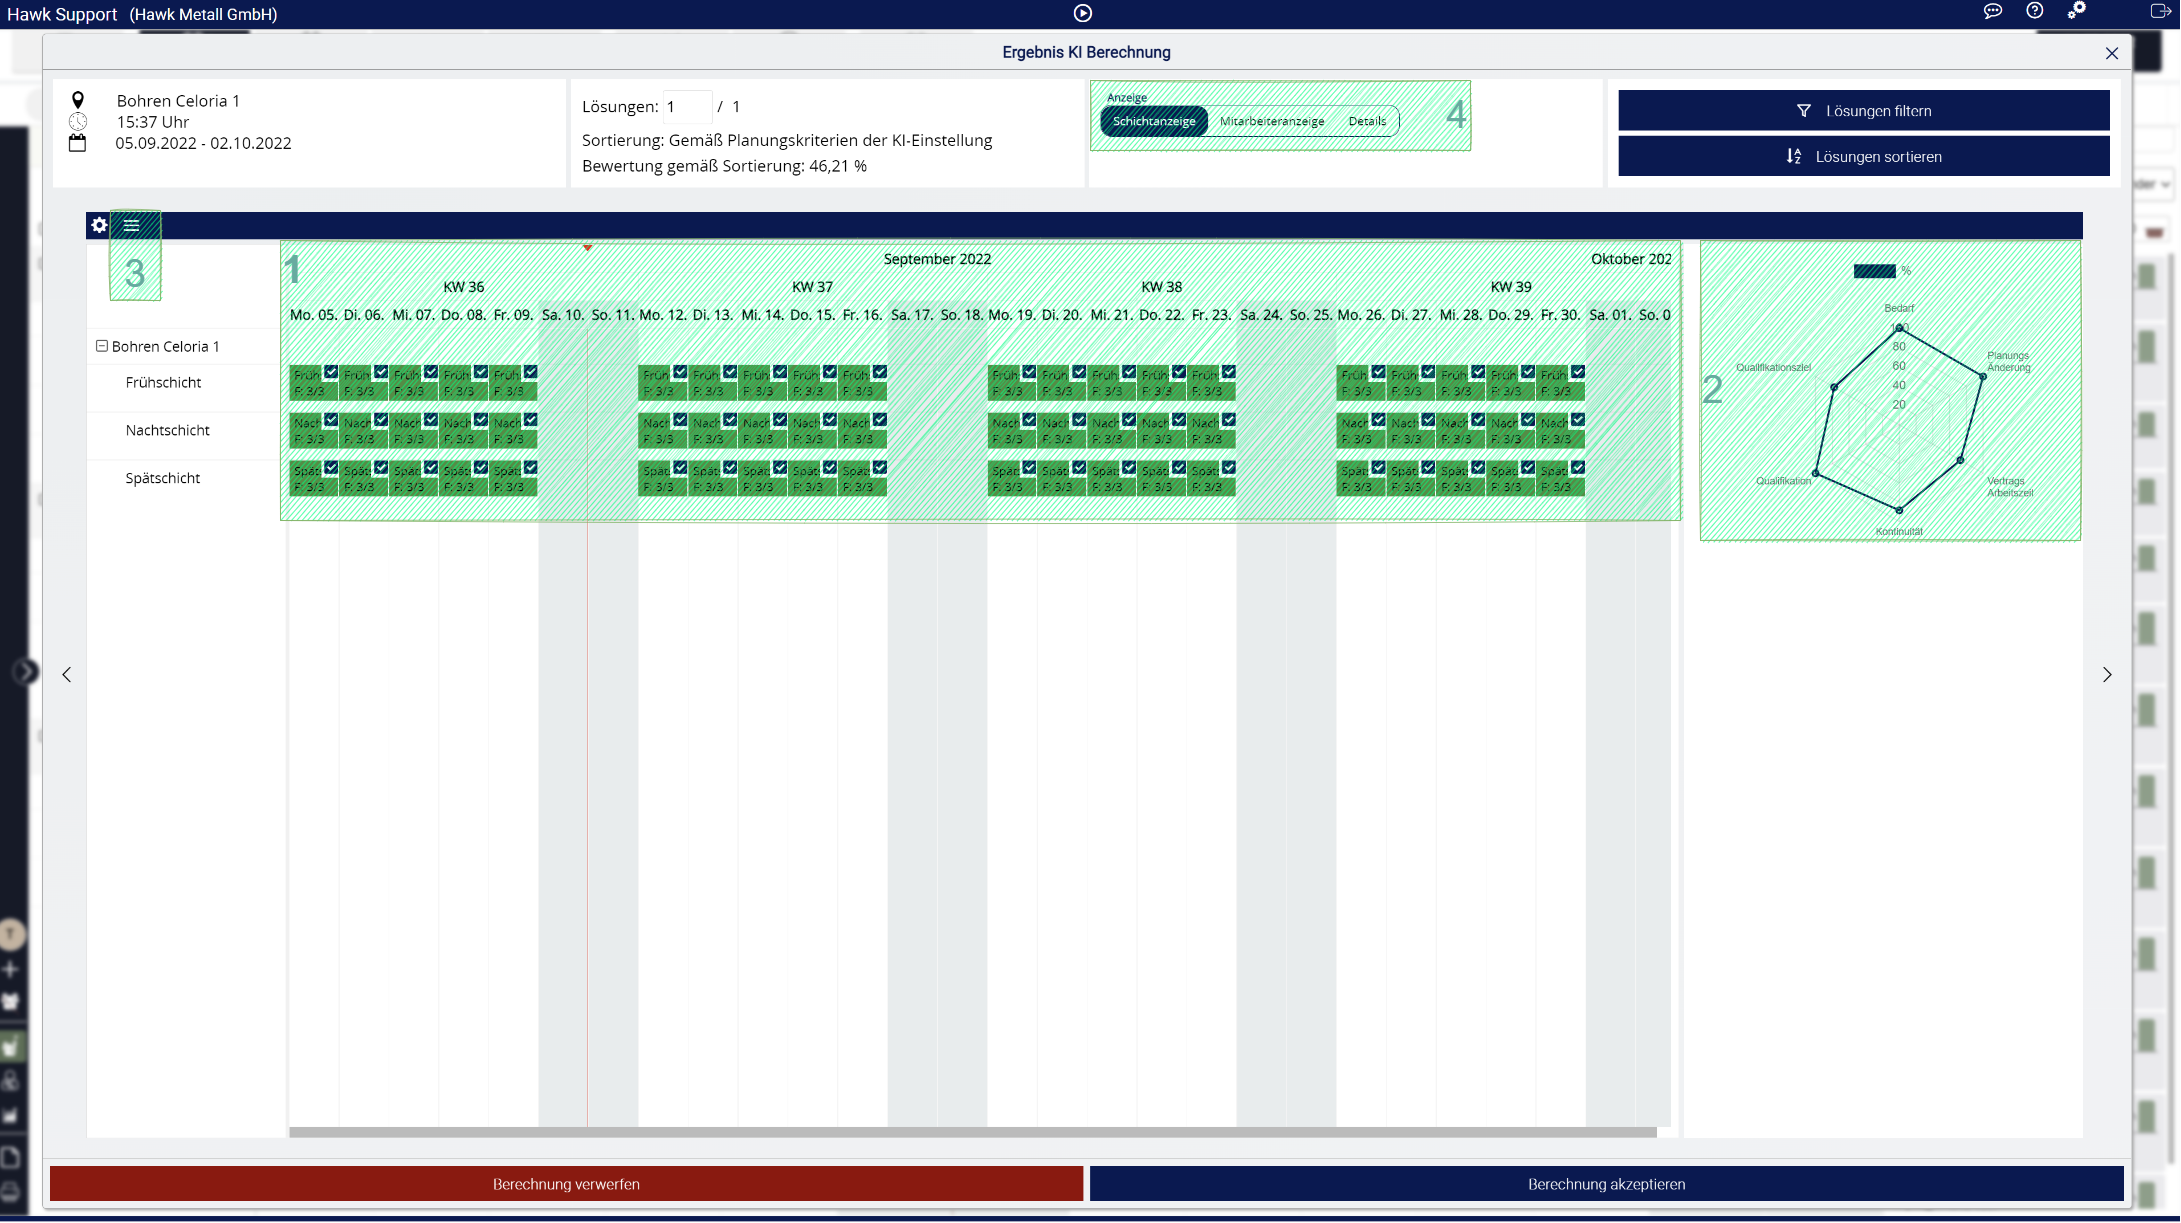This screenshot has height=1223, width=2181.
Task: Click Berechnung verwerfen button
Action: click(566, 1184)
